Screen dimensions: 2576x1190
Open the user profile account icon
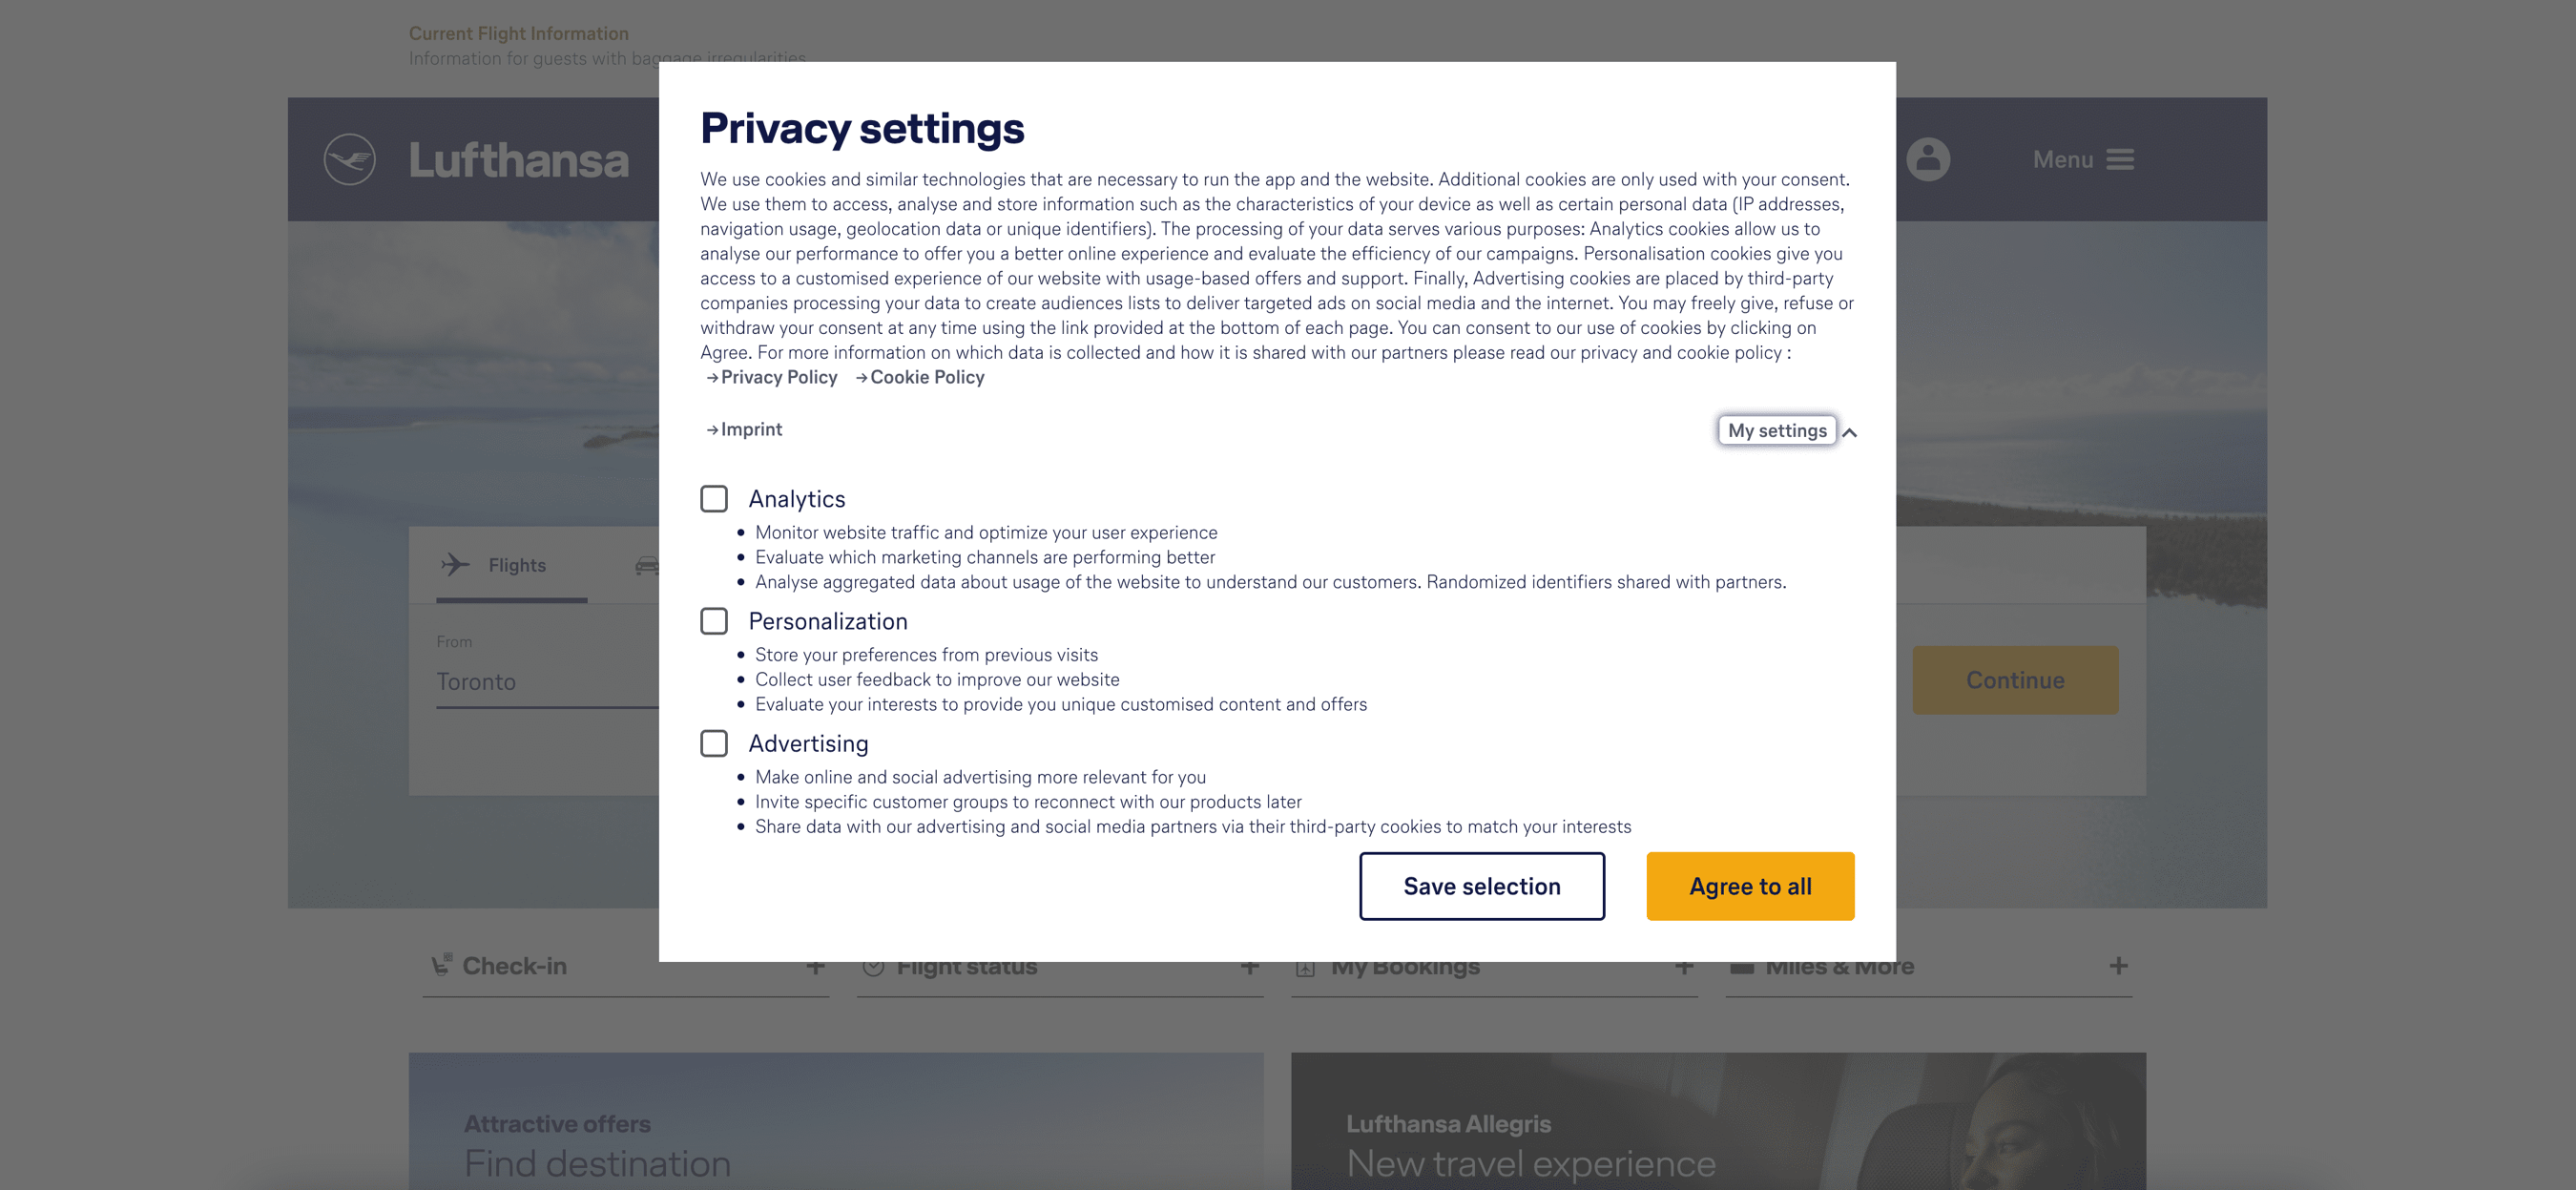click(x=1927, y=159)
